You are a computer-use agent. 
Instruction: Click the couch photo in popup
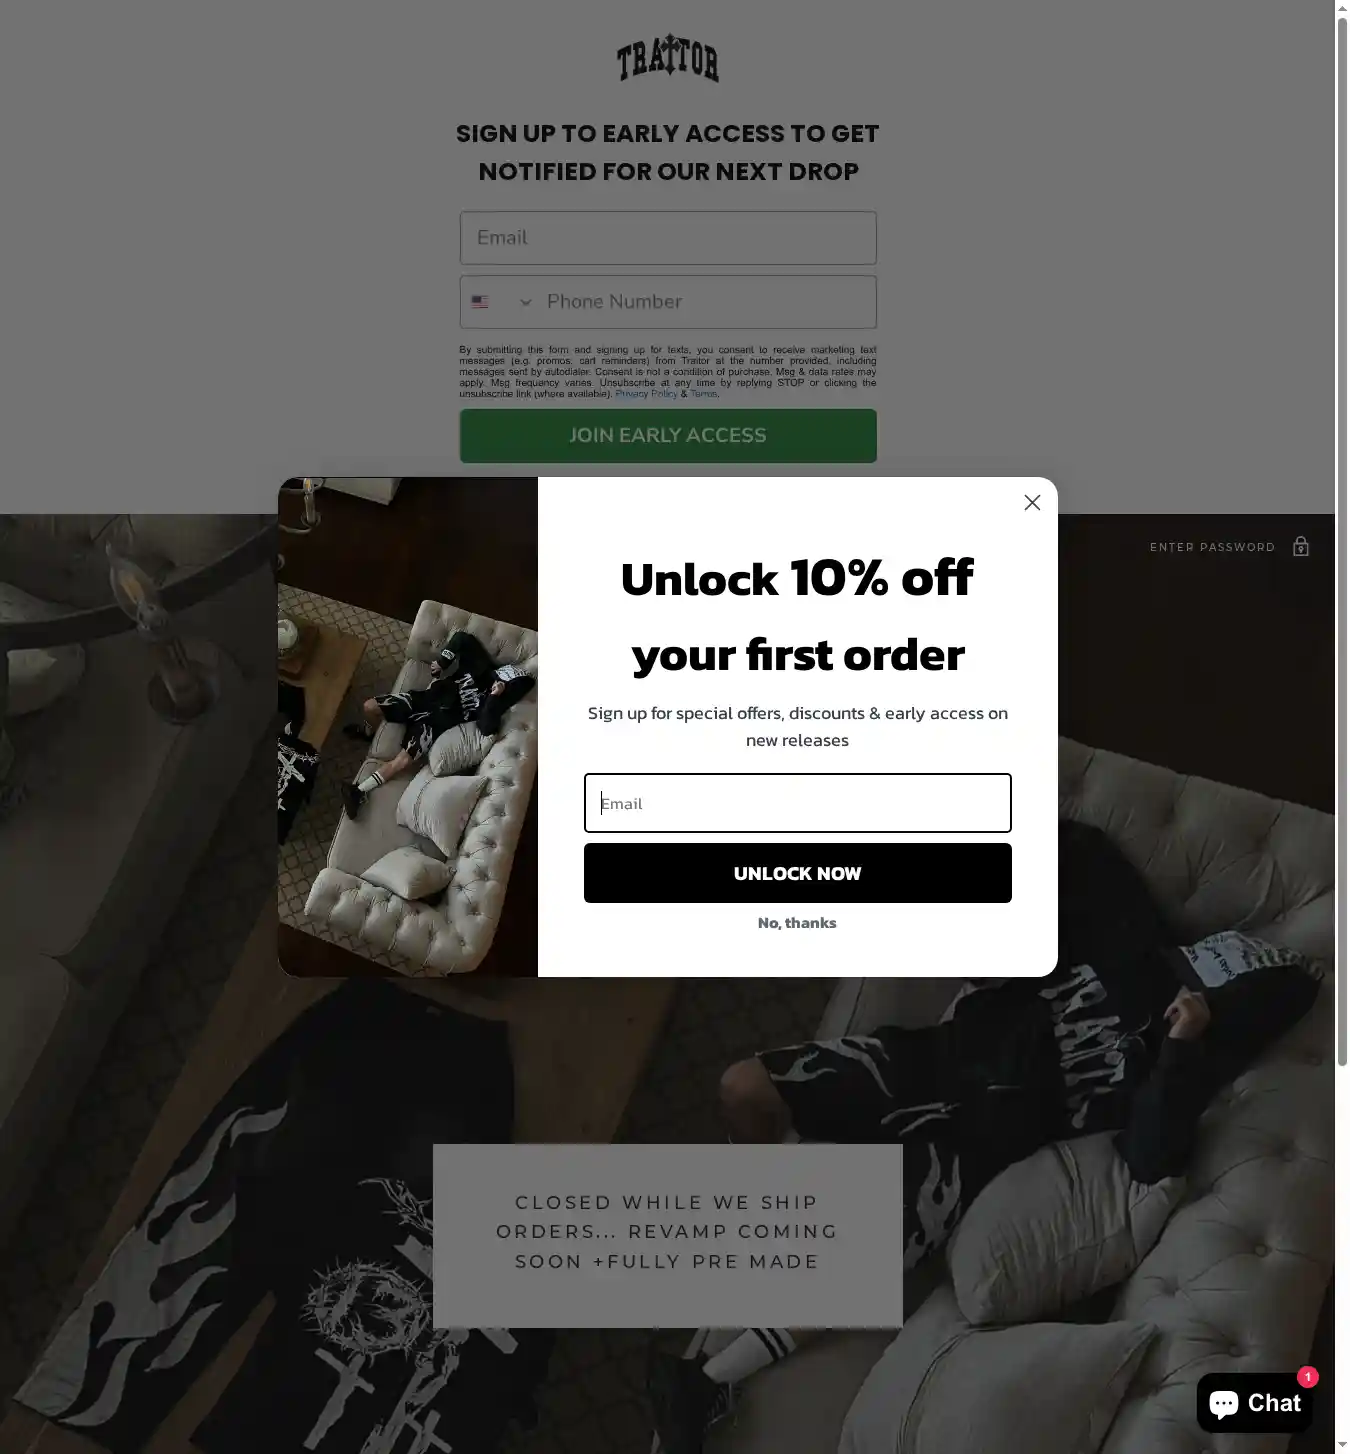[x=408, y=727]
